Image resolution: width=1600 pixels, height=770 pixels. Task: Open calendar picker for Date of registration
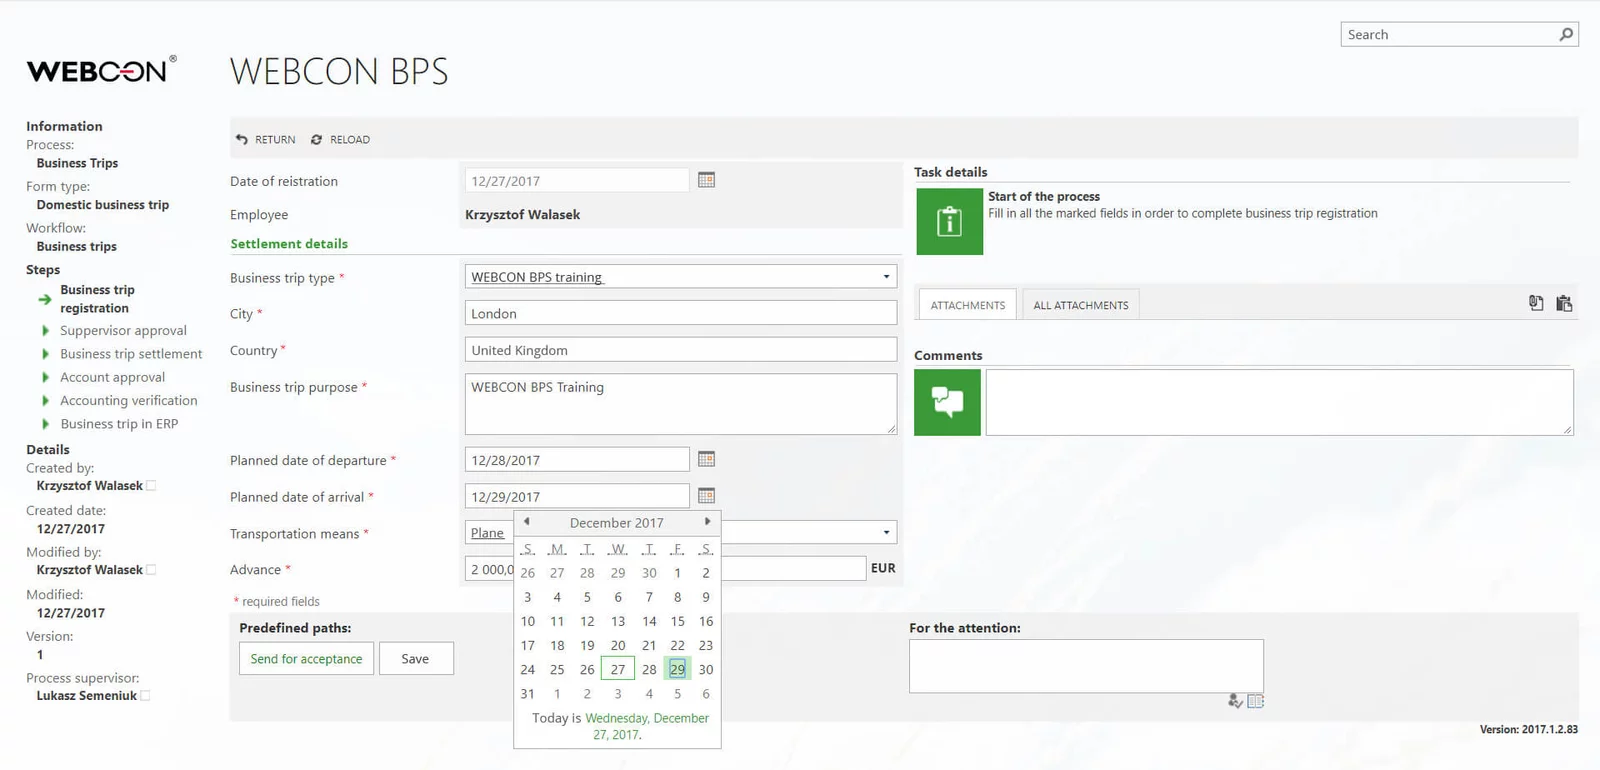pos(706,180)
